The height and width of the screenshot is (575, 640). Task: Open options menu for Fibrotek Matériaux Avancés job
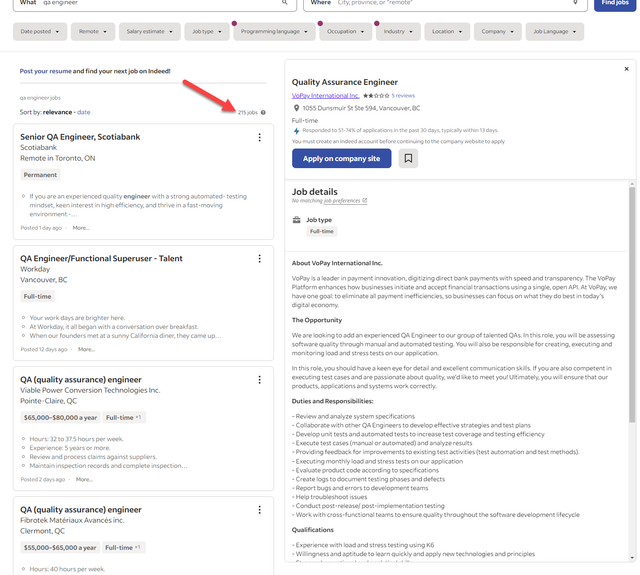tap(260, 510)
